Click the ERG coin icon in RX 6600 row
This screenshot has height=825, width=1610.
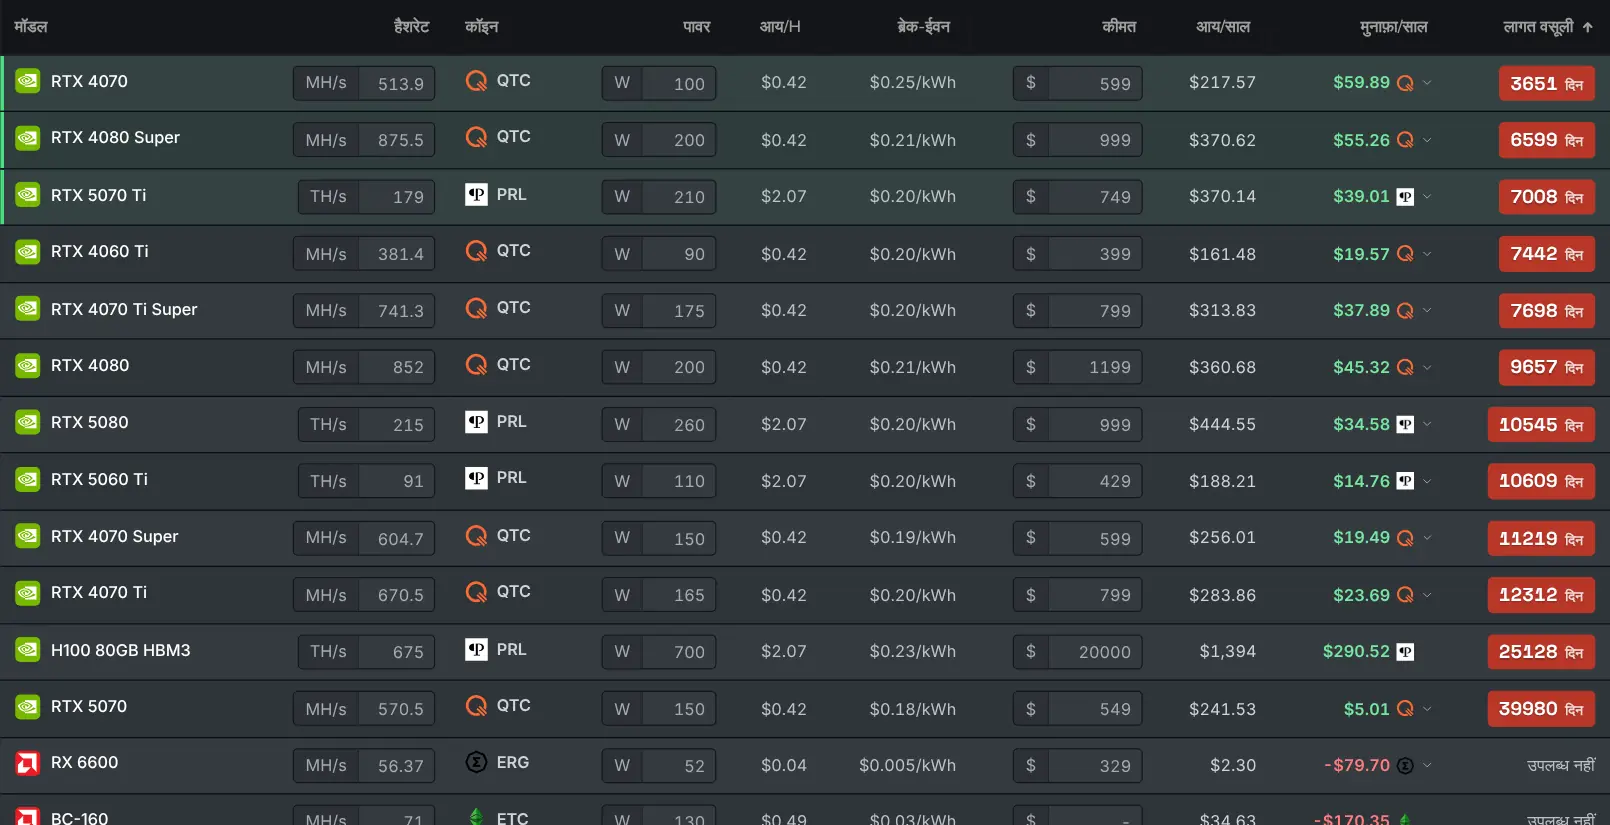coord(476,762)
